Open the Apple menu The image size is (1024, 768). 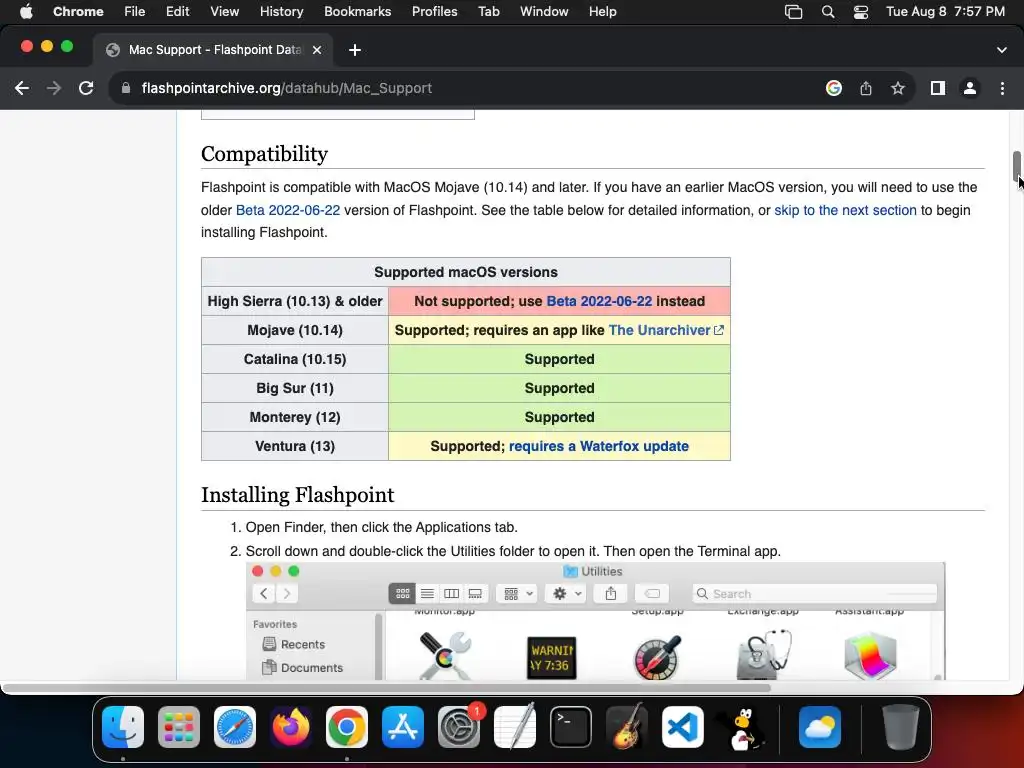pos(26,12)
